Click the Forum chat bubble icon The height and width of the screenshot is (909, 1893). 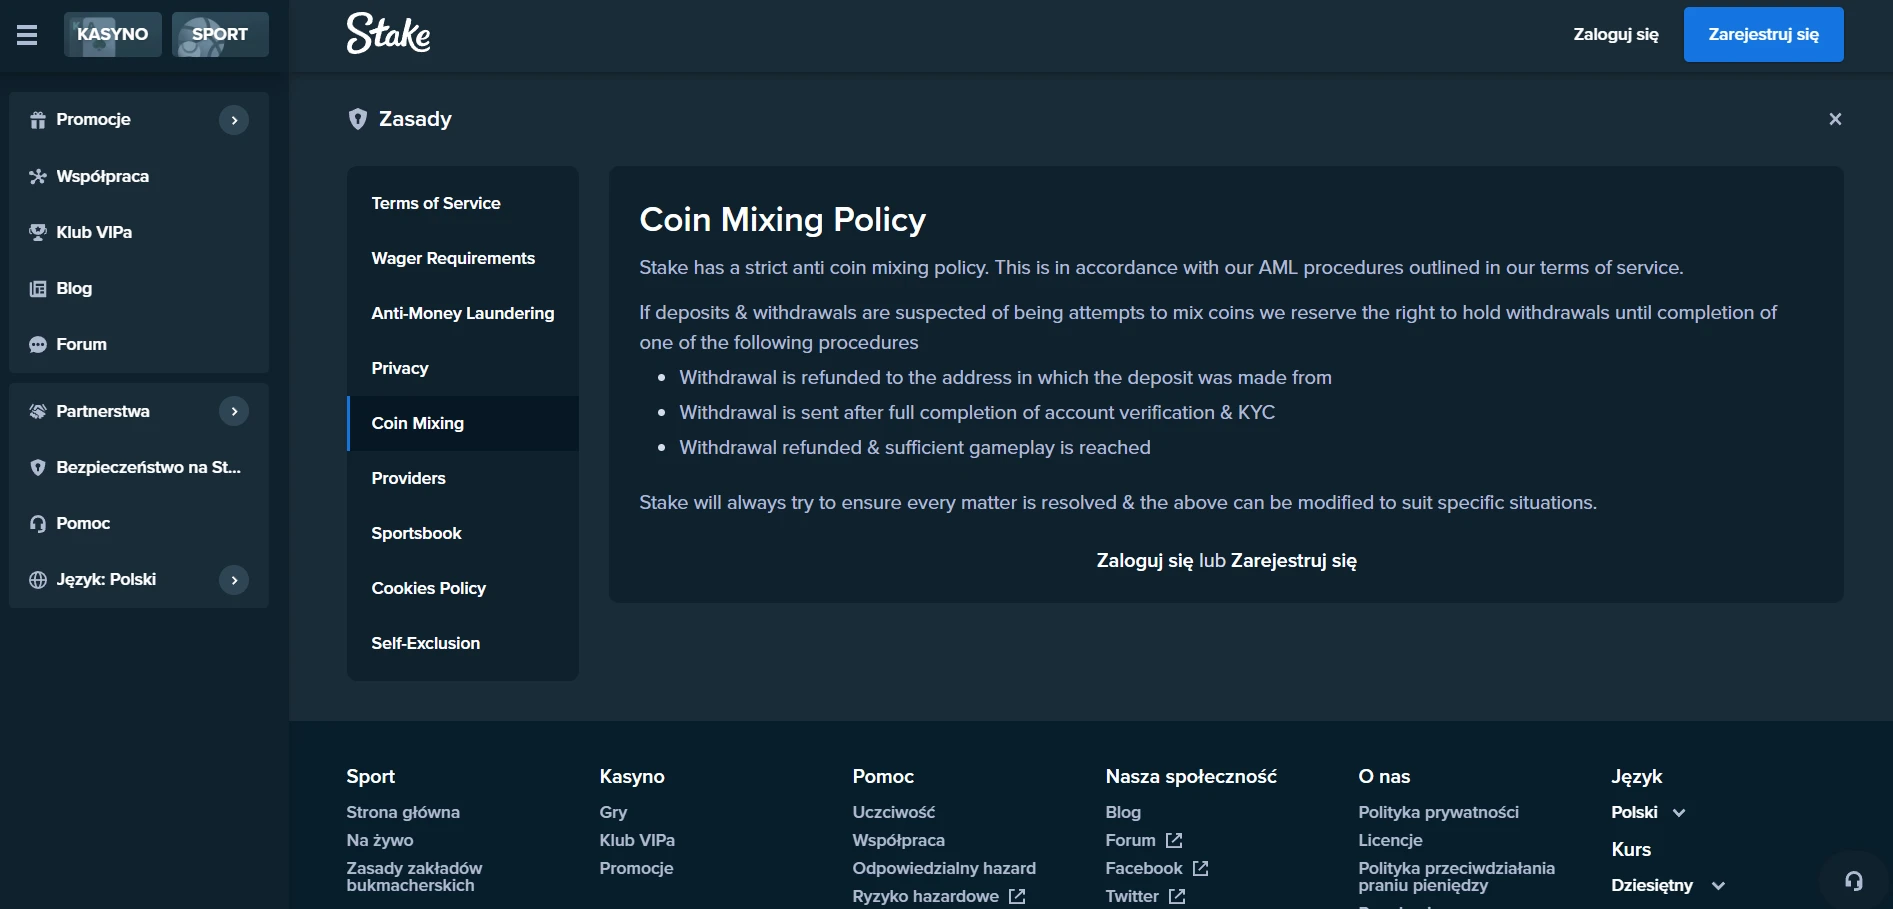tap(38, 344)
